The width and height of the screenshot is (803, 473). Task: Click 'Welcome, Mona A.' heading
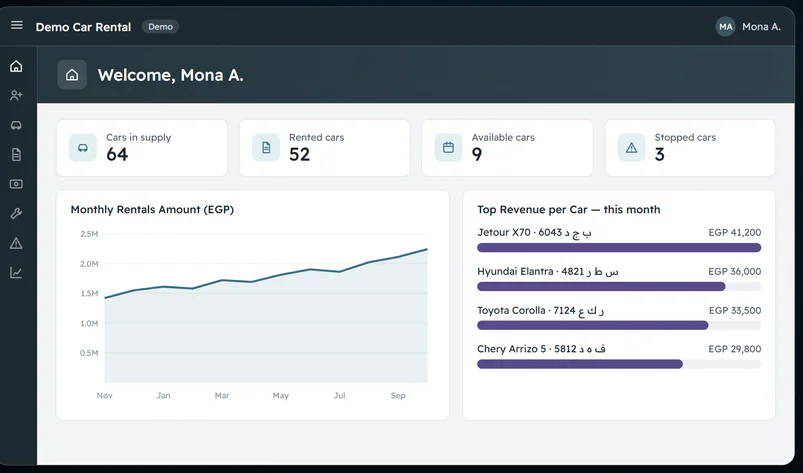pyautogui.click(x=171, y=75)
